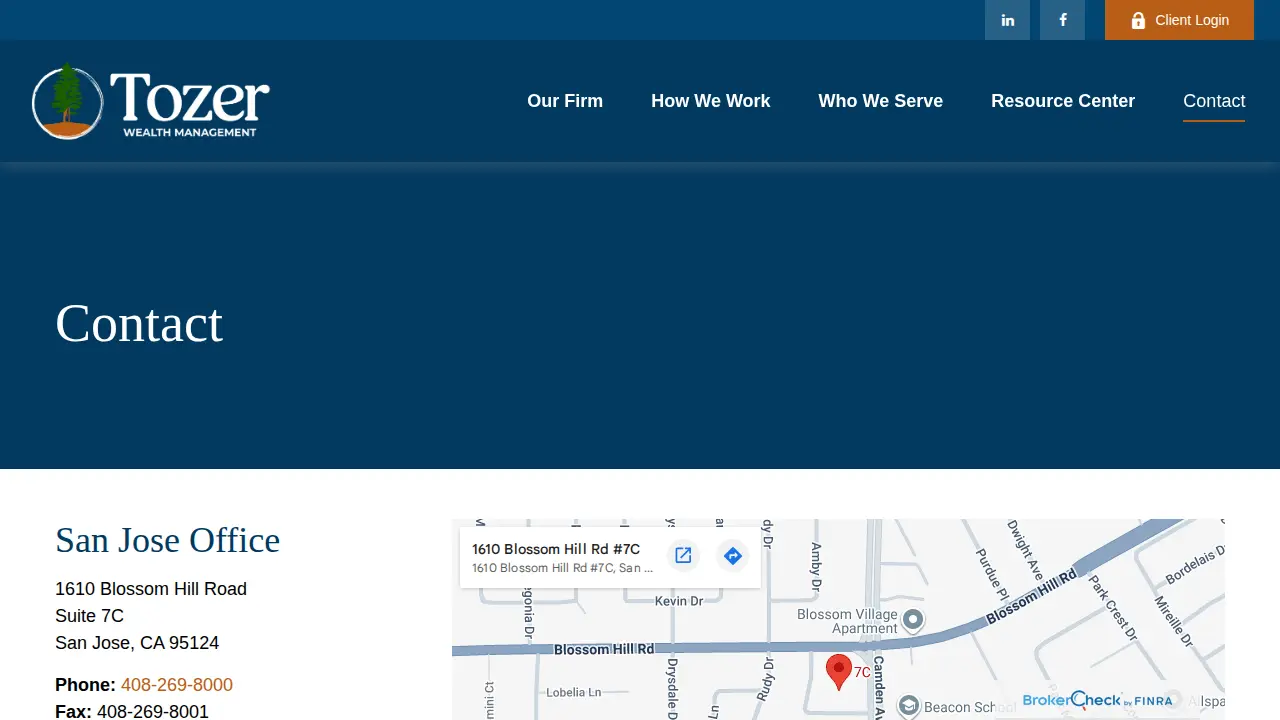The height and width of the screenshot is (720, 1280).
Task: Go to the Contact page tab
Action: 1214,101
